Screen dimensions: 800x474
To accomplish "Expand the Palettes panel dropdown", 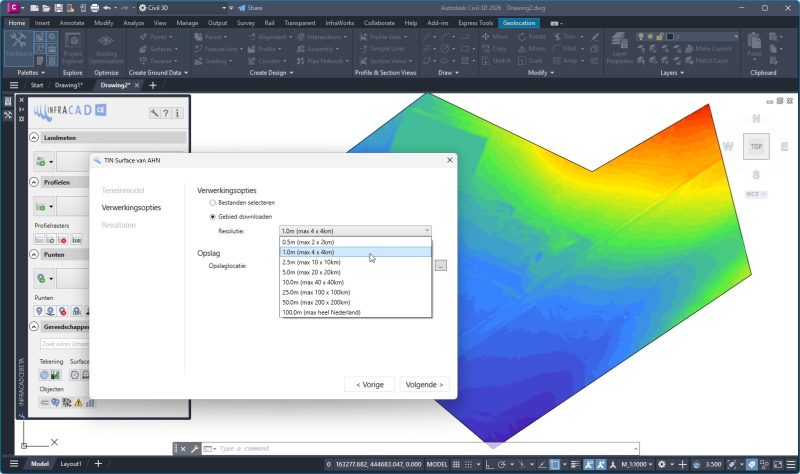I will [x=31, y=72].
